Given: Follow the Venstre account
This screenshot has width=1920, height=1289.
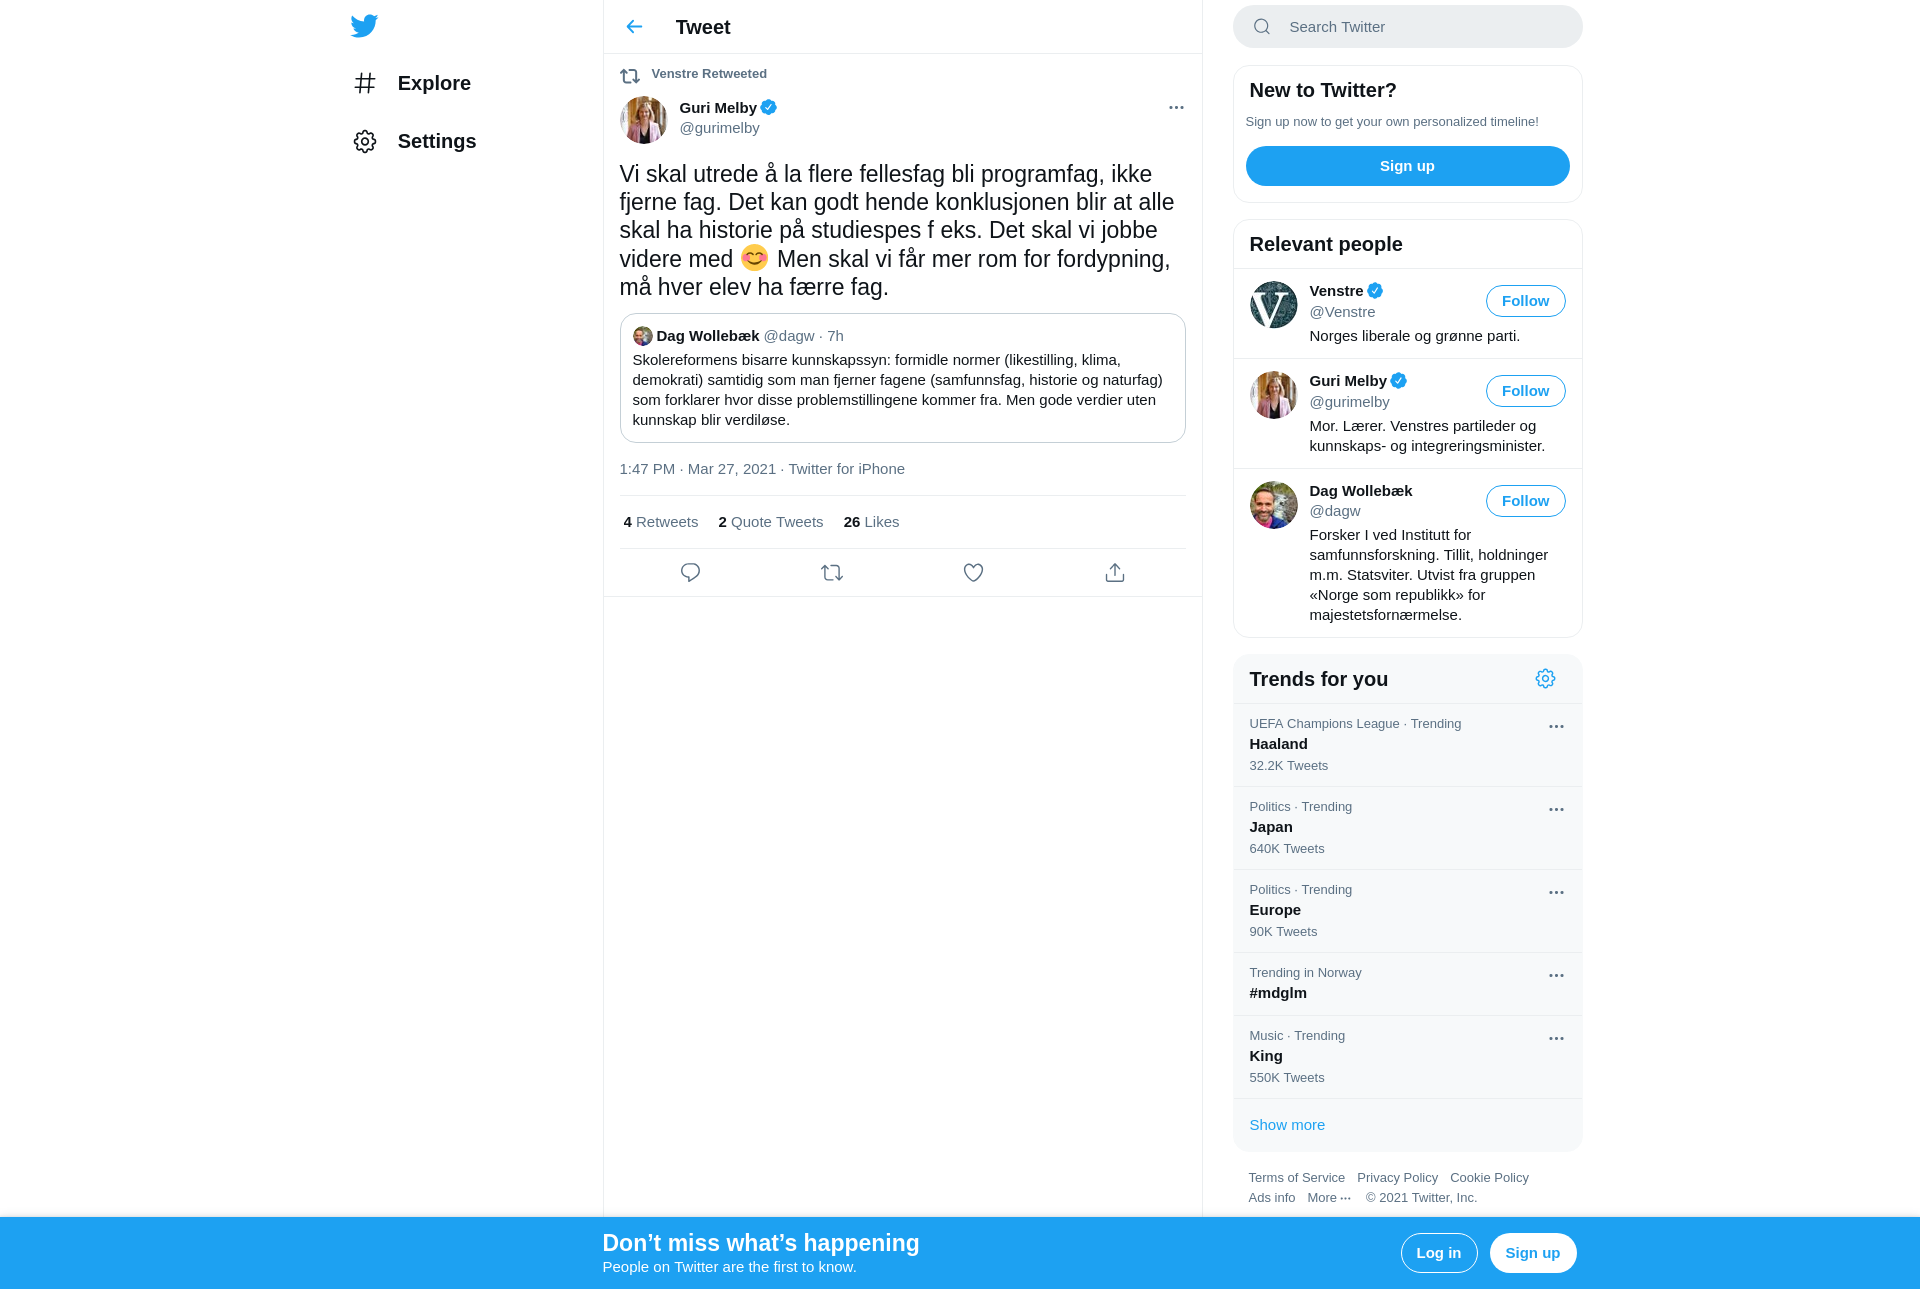Looking at the screenshot, I should pyautogui.click(x=1525, y=301).
